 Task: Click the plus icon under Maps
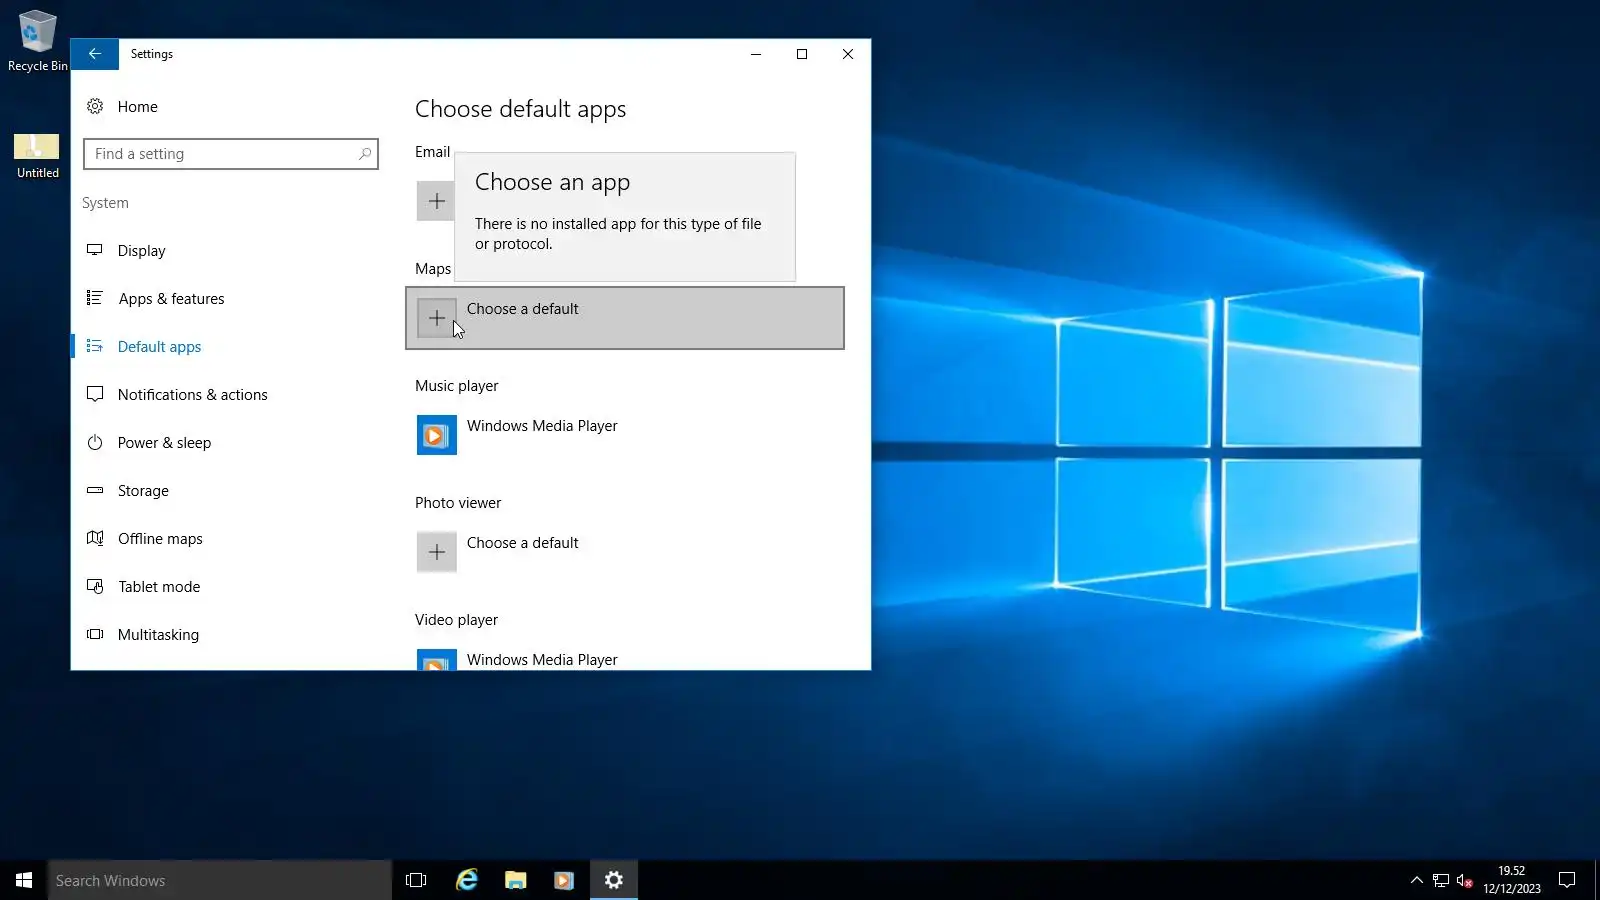(x=437, y=318)
